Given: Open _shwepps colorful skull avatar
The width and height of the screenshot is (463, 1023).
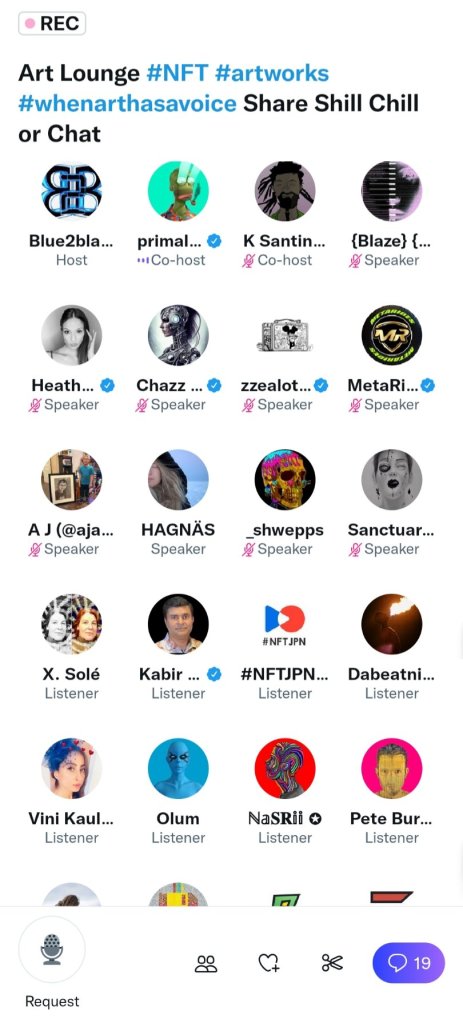Looking at the screenshot, I should 285,480.
